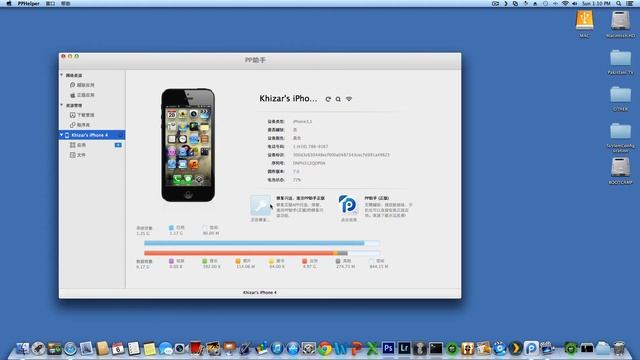
Task: Click the yellow legend swatch
Action: (271, 261)
